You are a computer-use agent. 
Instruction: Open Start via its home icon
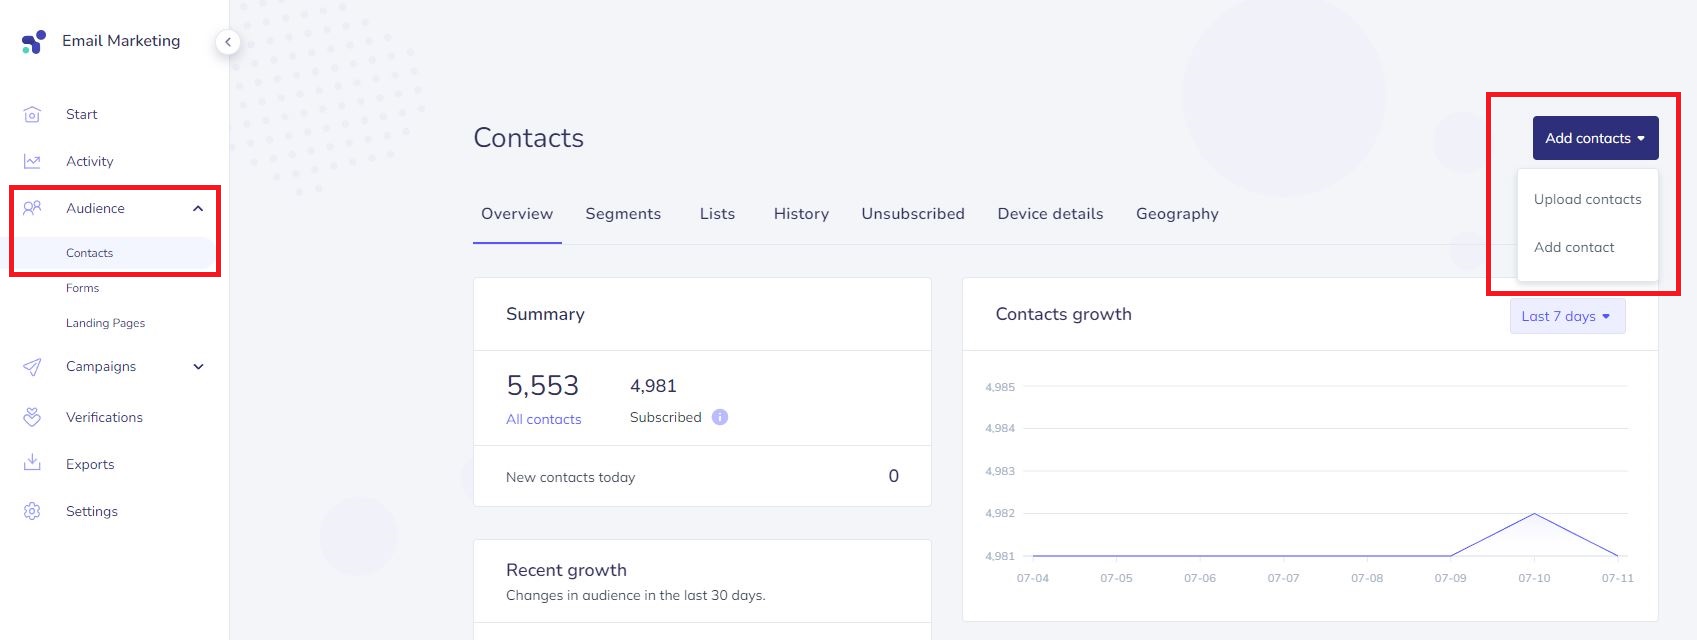pyautogui.click(x=32, y=114)
